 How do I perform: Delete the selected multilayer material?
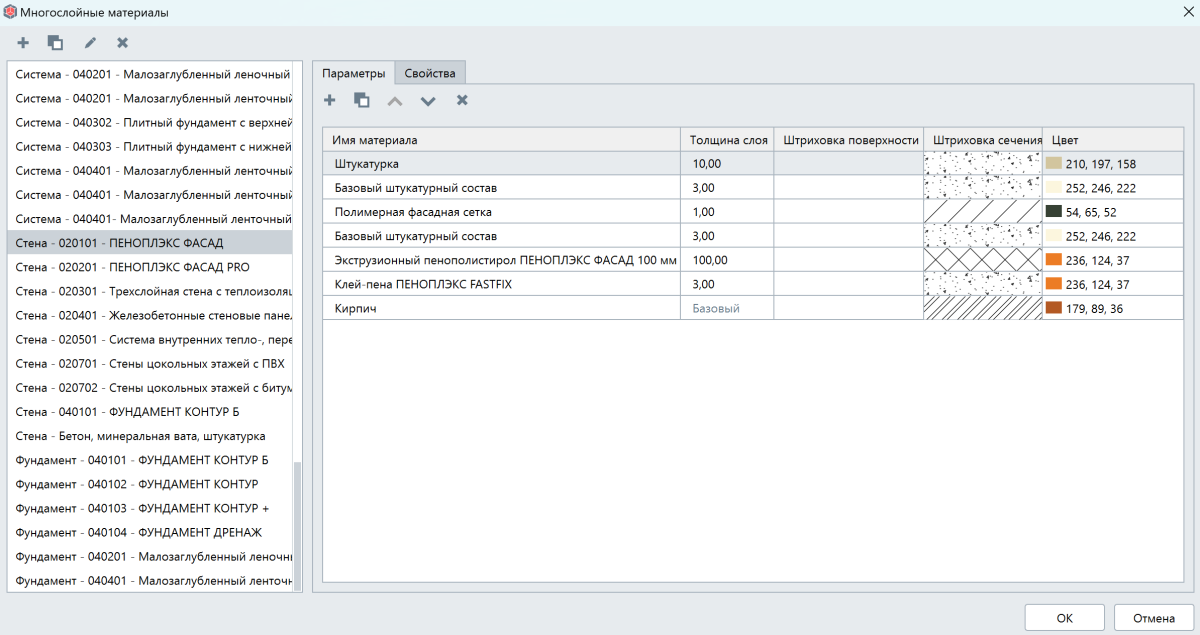tap(122, 43)
